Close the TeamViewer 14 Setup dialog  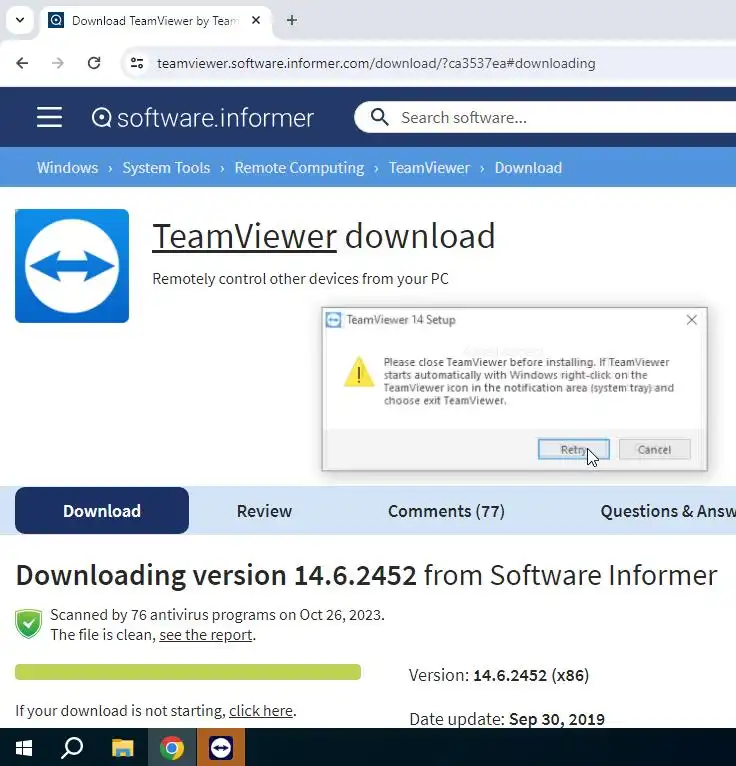pyautogui.click(x=692, y=320)
